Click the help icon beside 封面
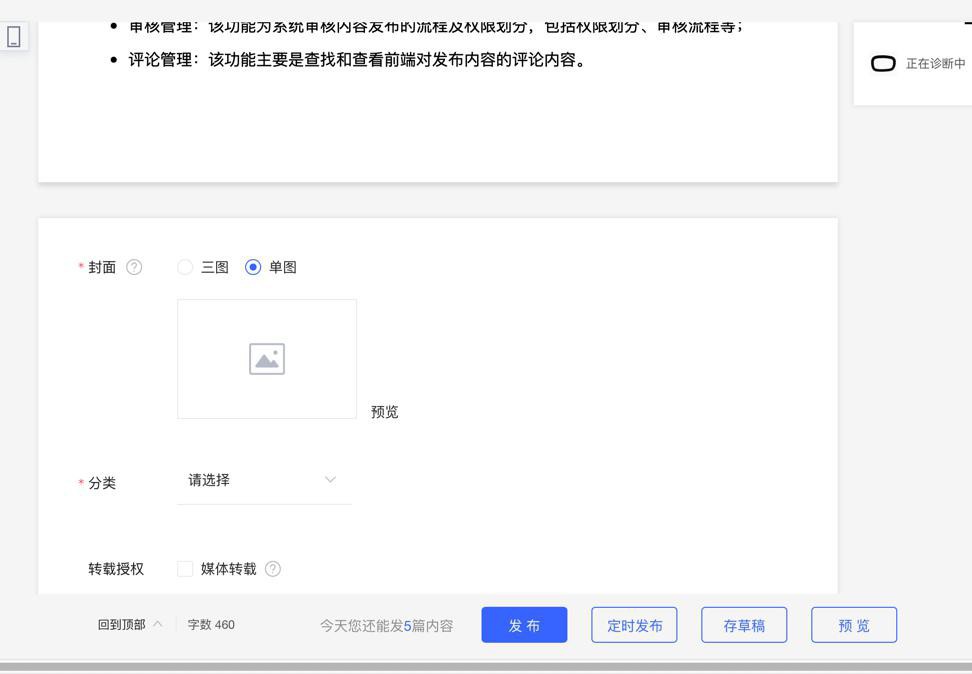972x674 pixels. (134, 267)
